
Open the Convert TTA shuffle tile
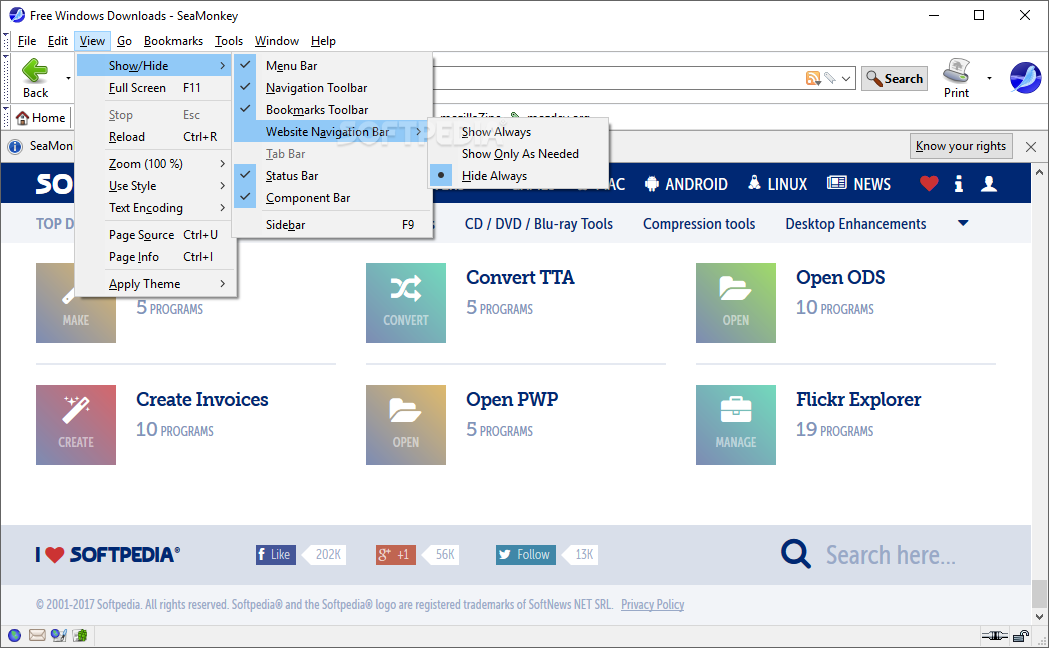[x=405, y=302]
